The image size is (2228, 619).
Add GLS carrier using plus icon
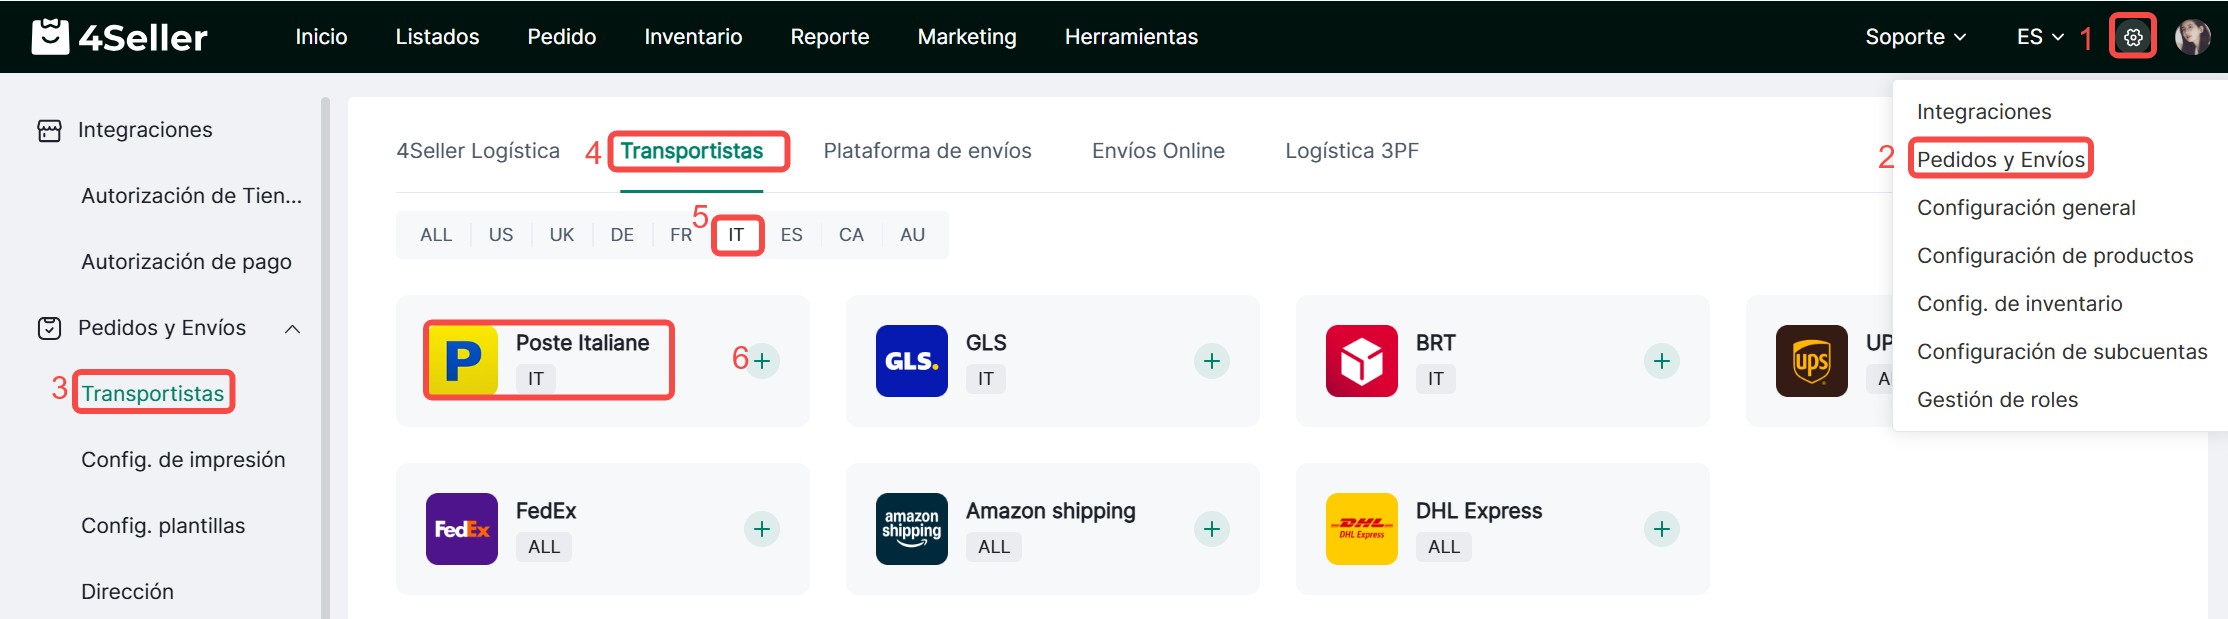1212,361
